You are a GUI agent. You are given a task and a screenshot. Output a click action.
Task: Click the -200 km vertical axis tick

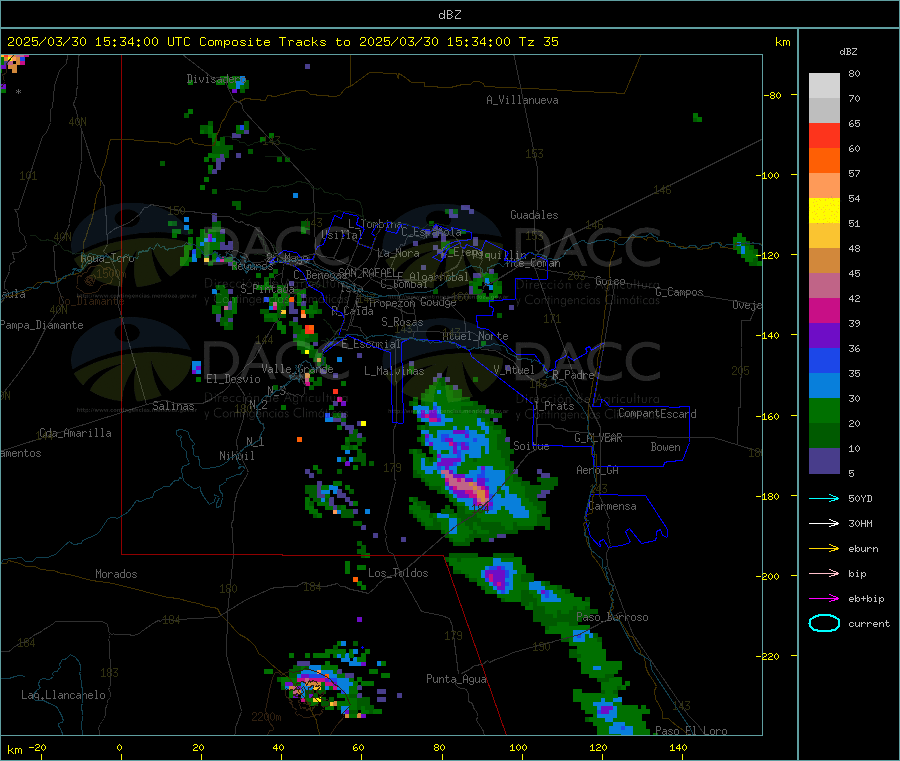pyautogui.click(x=769, y=576)
